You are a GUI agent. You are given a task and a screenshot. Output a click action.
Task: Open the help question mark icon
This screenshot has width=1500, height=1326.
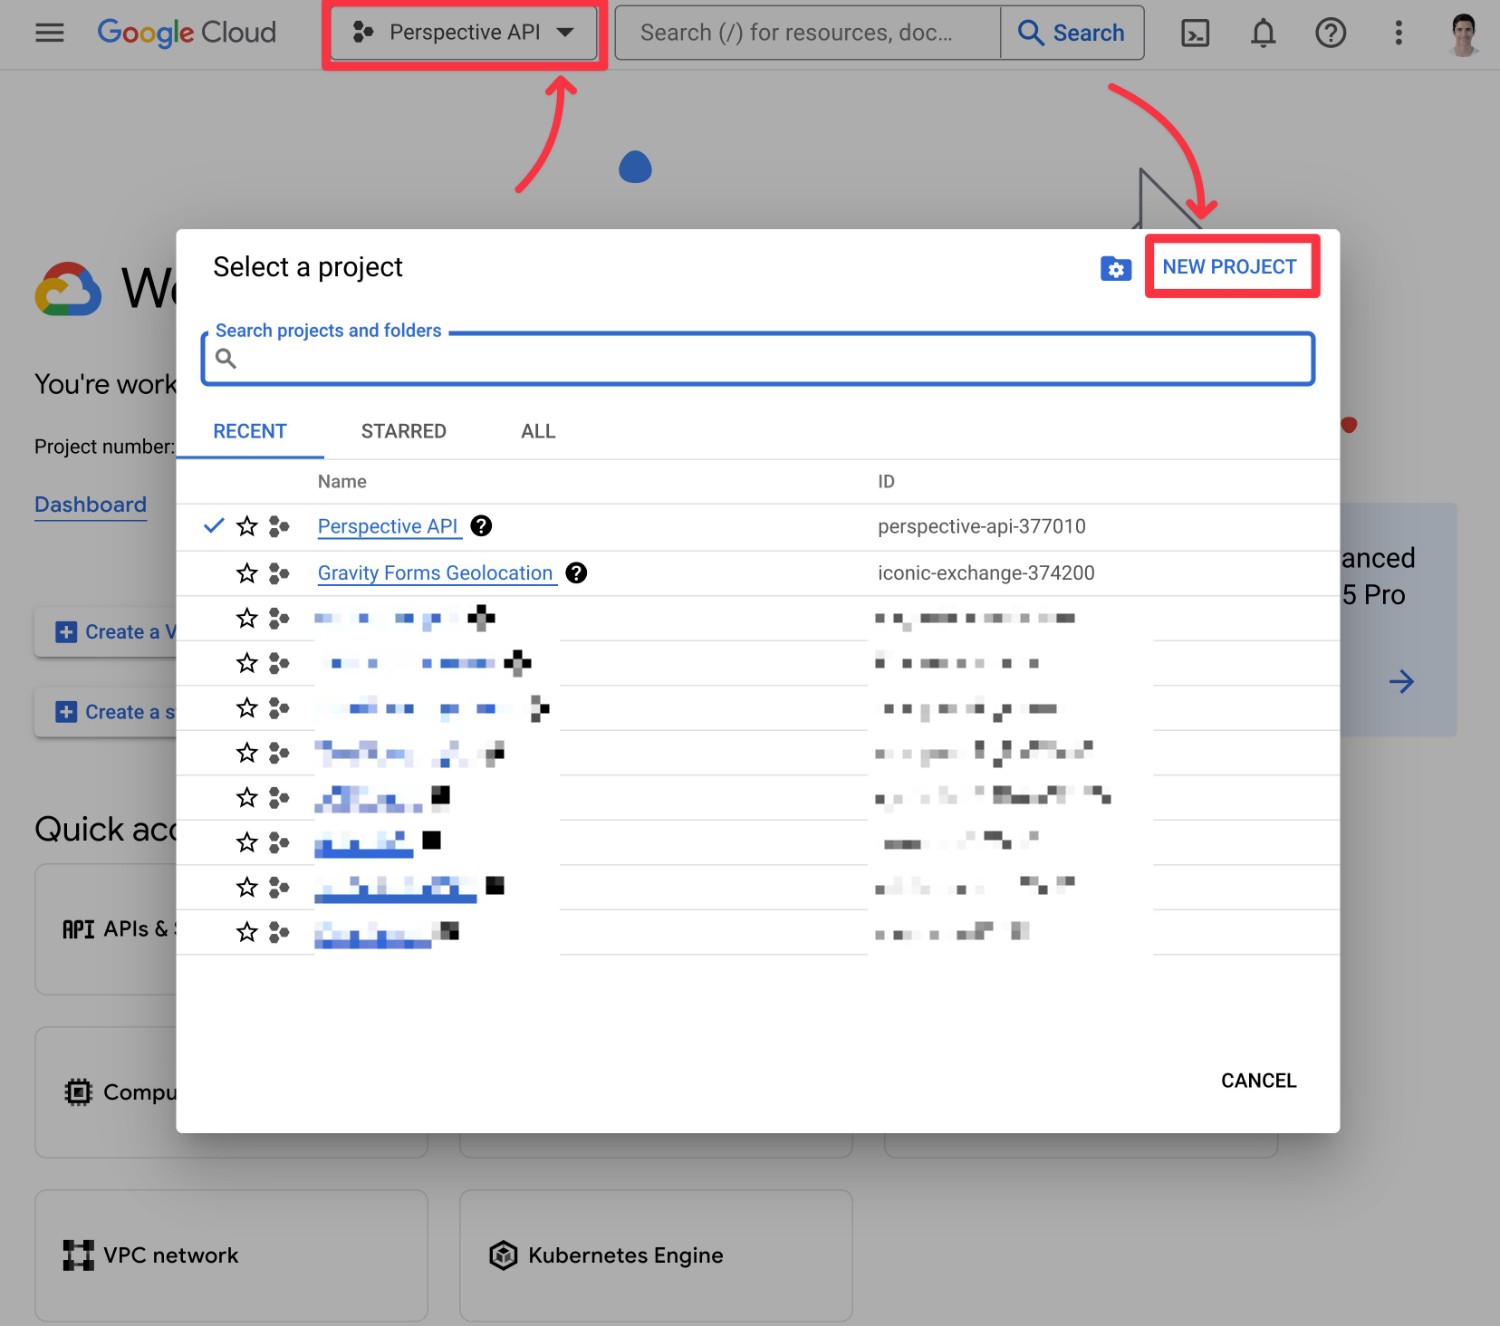tap(1330, 33)
